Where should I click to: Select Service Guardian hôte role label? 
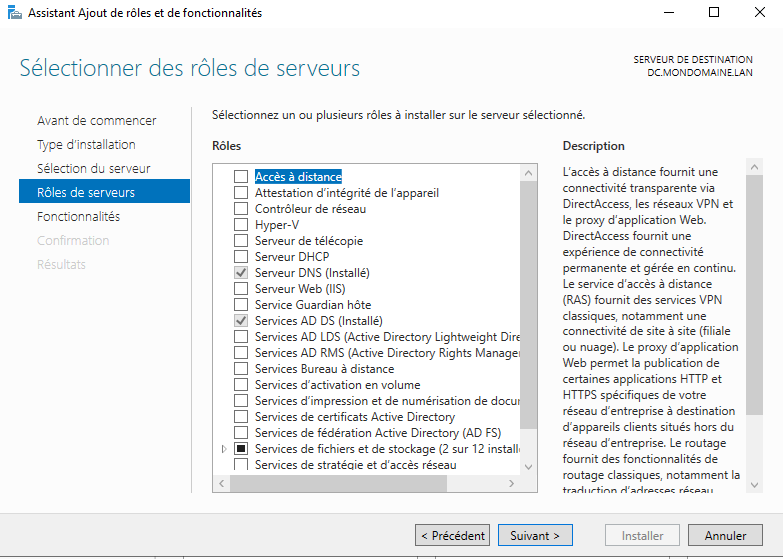pyautogui.click(x=313, y=305)
